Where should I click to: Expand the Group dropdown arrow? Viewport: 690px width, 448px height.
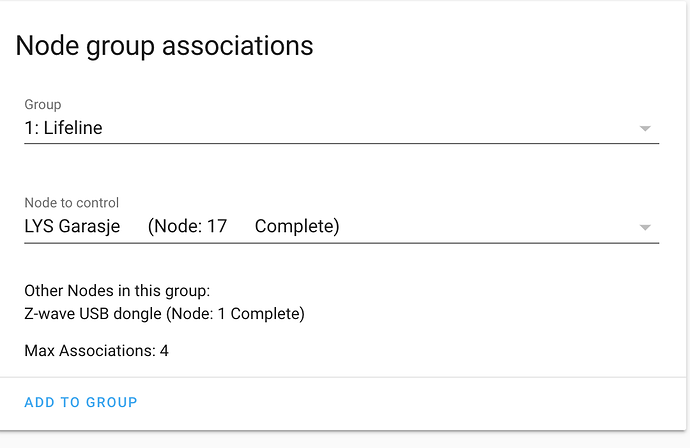point(645,129)
